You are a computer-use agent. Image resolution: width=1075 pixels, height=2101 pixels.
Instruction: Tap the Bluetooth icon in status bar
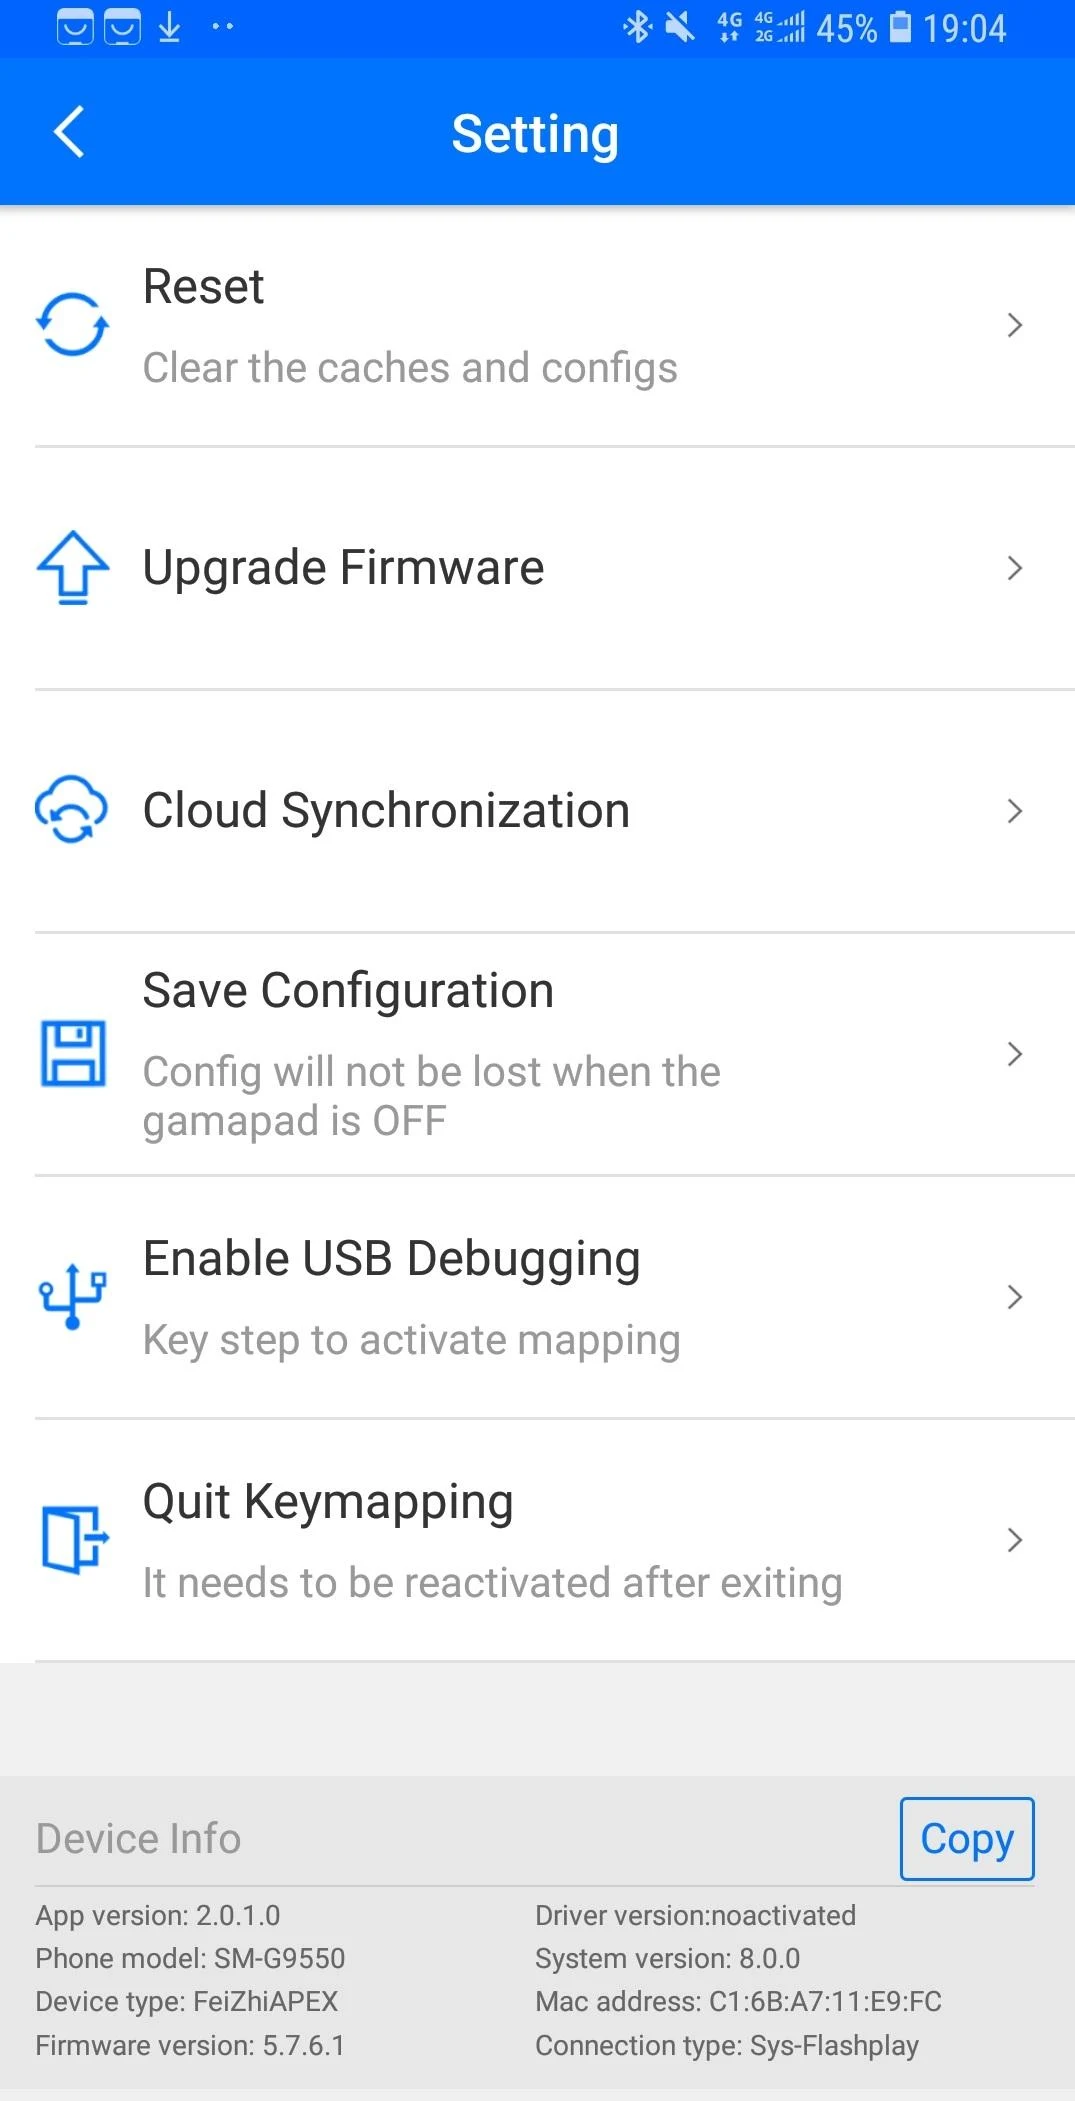tap(636, 27)
